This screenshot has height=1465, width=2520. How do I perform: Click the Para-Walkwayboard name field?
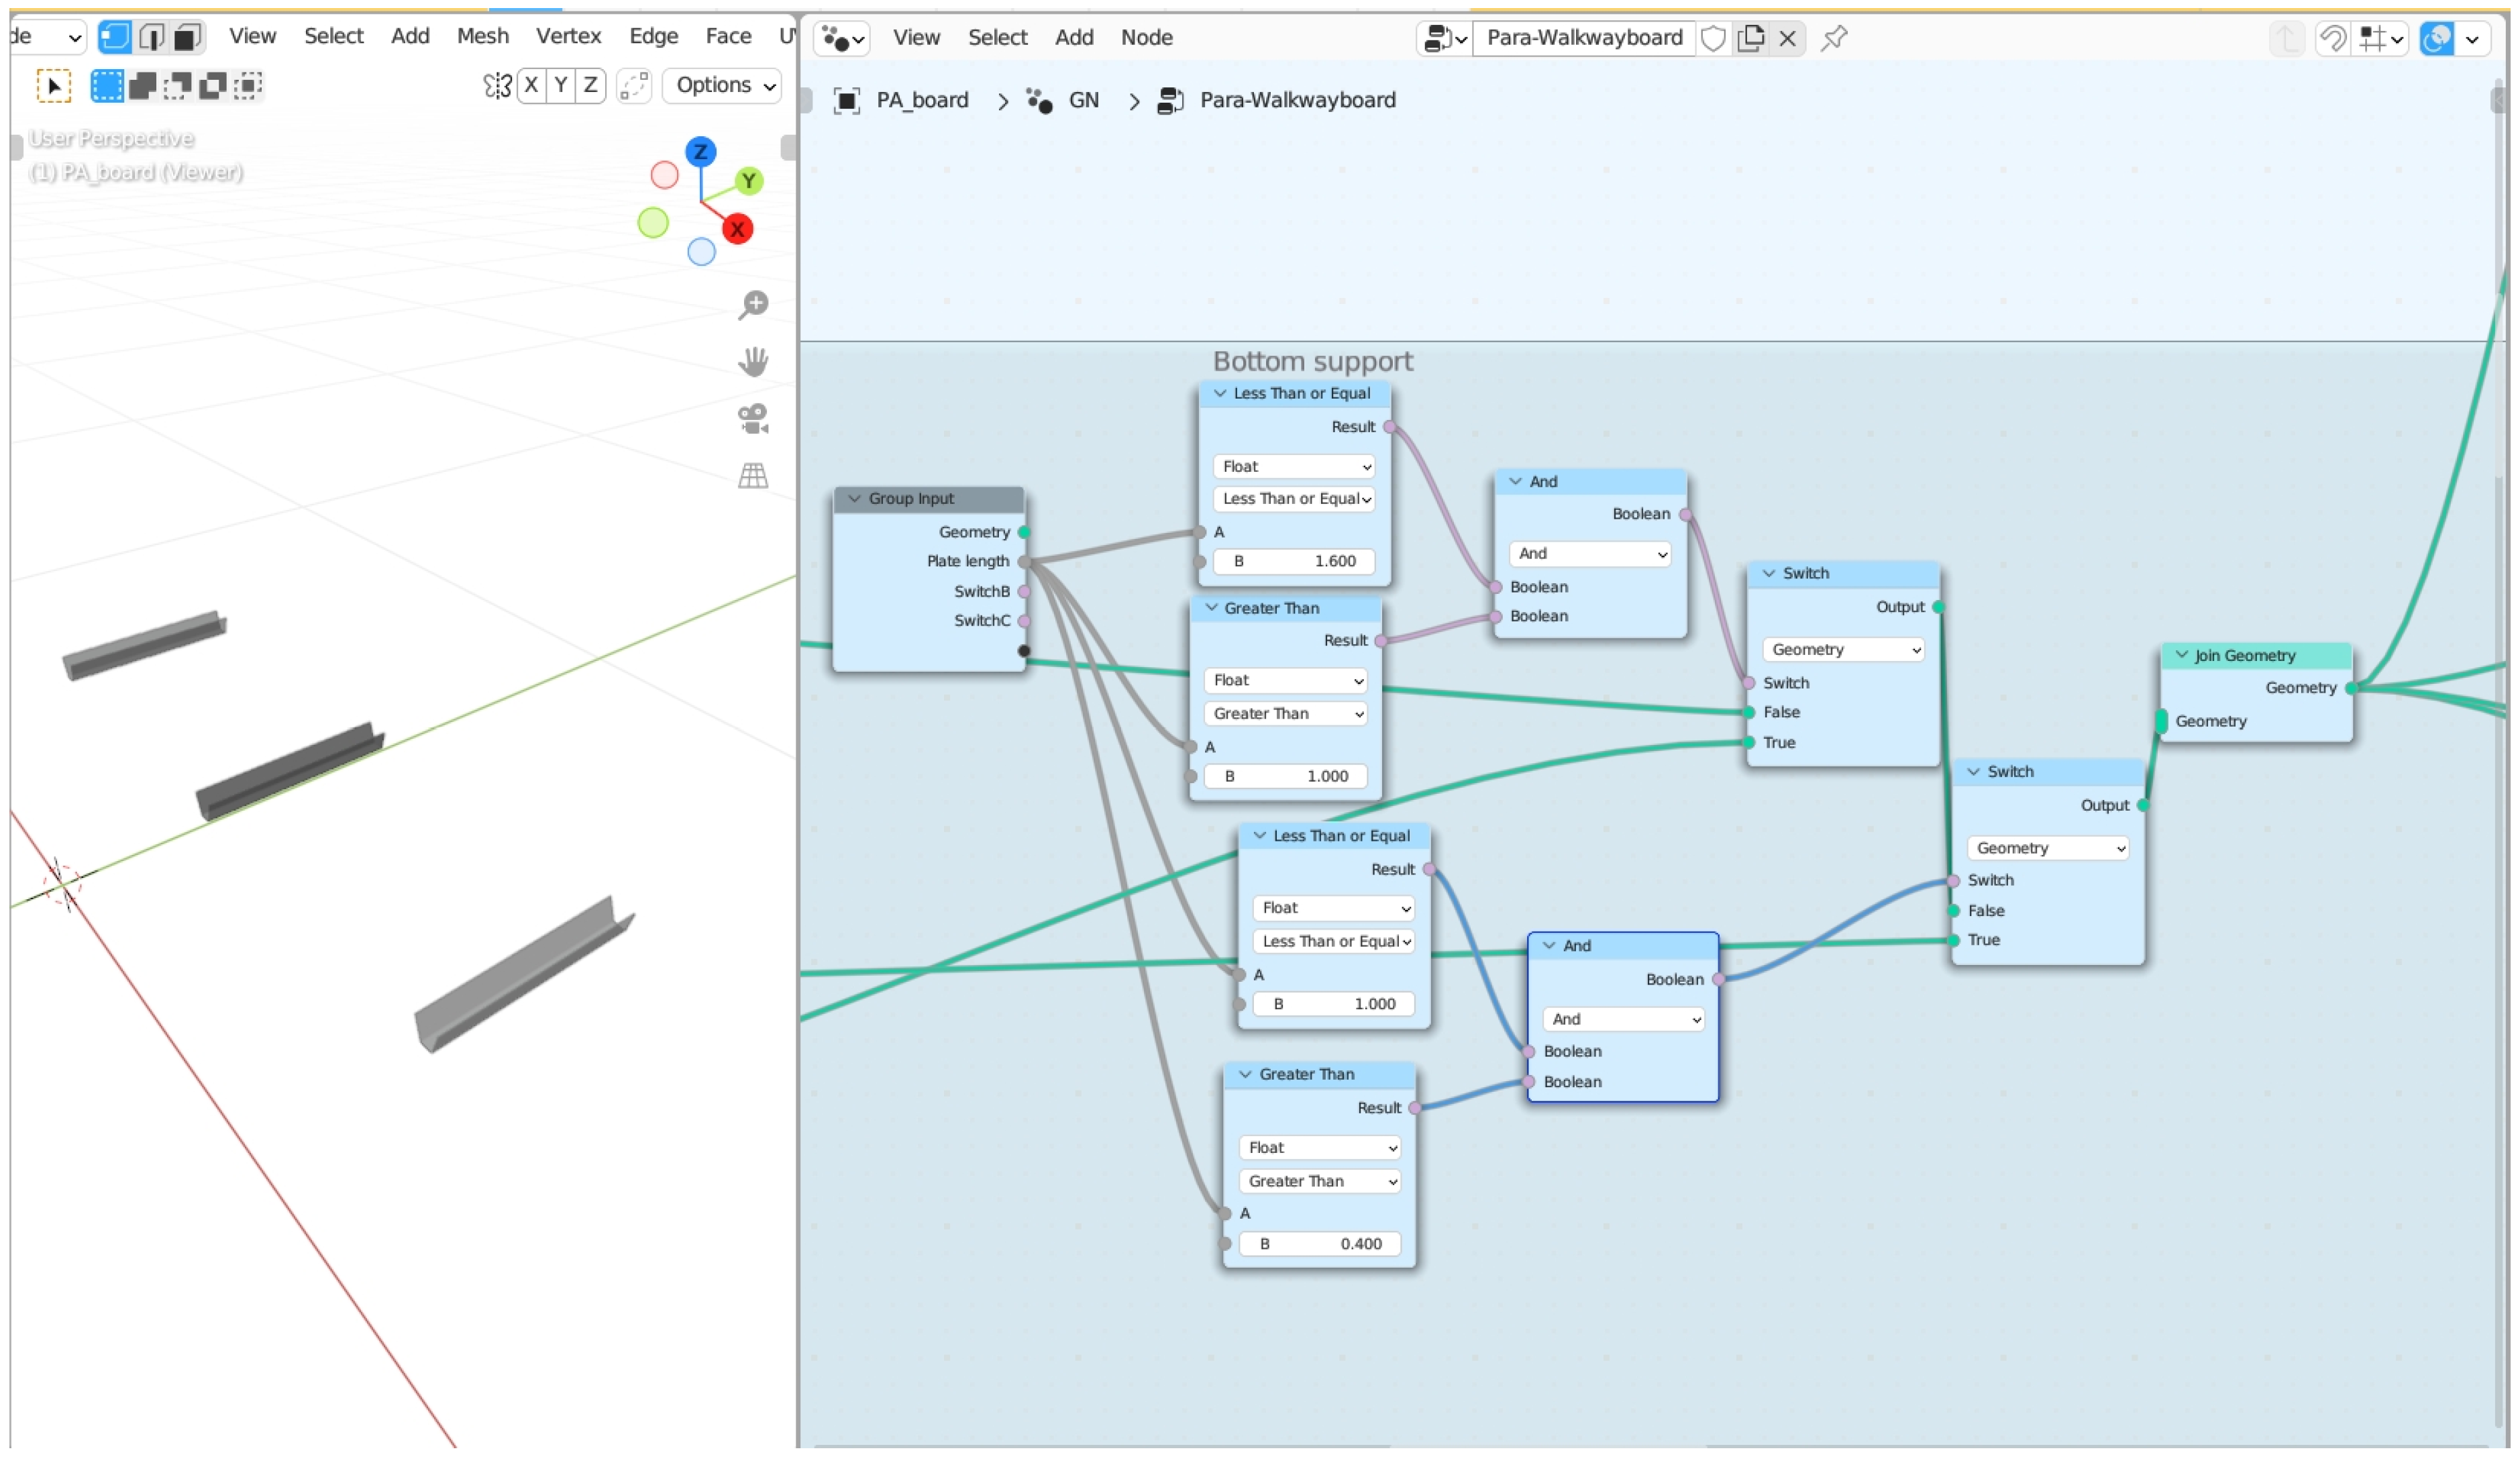[x=1583, y=38]
